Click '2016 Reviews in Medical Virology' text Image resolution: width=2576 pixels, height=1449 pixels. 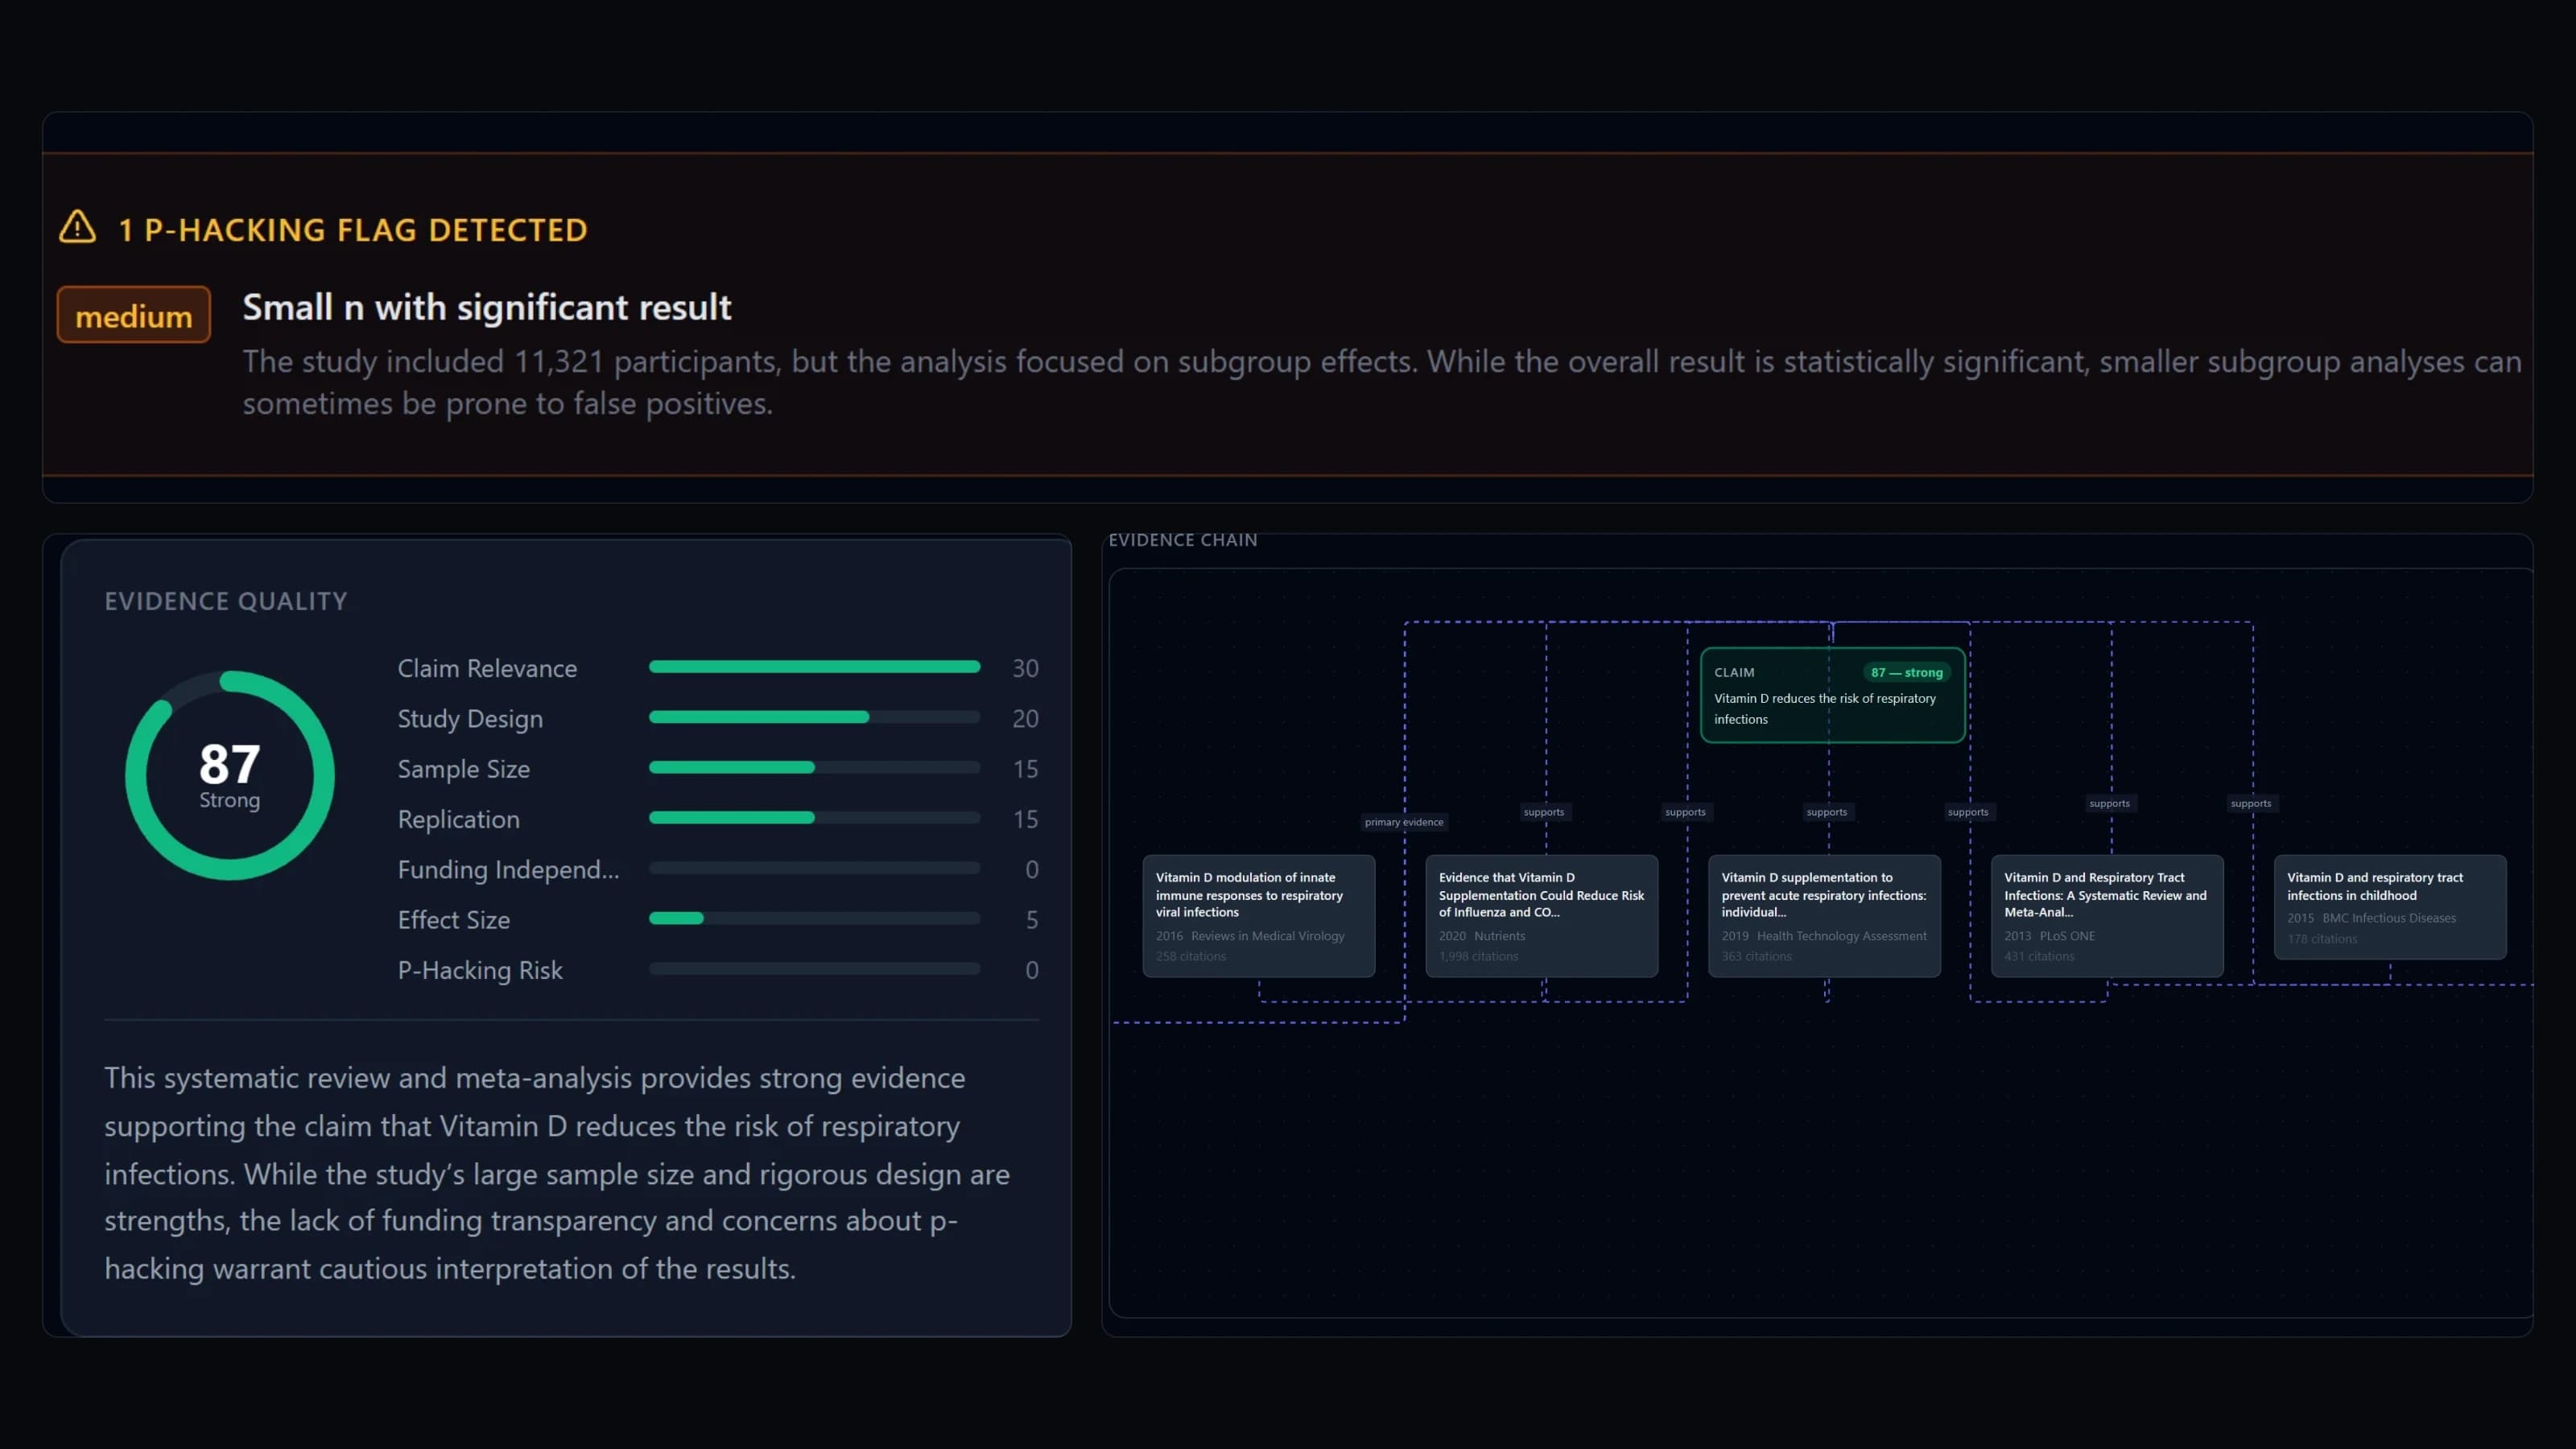pos(1250,936)
